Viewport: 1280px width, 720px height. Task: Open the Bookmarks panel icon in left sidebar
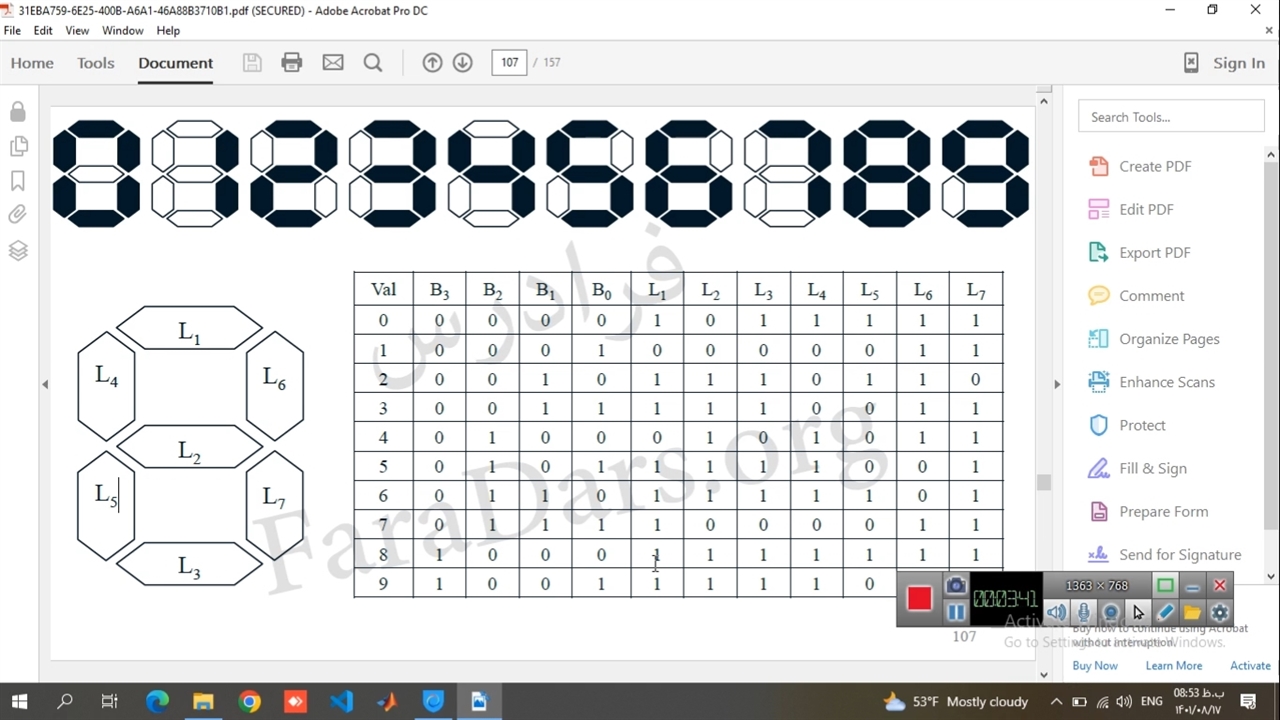click(18, 181)
